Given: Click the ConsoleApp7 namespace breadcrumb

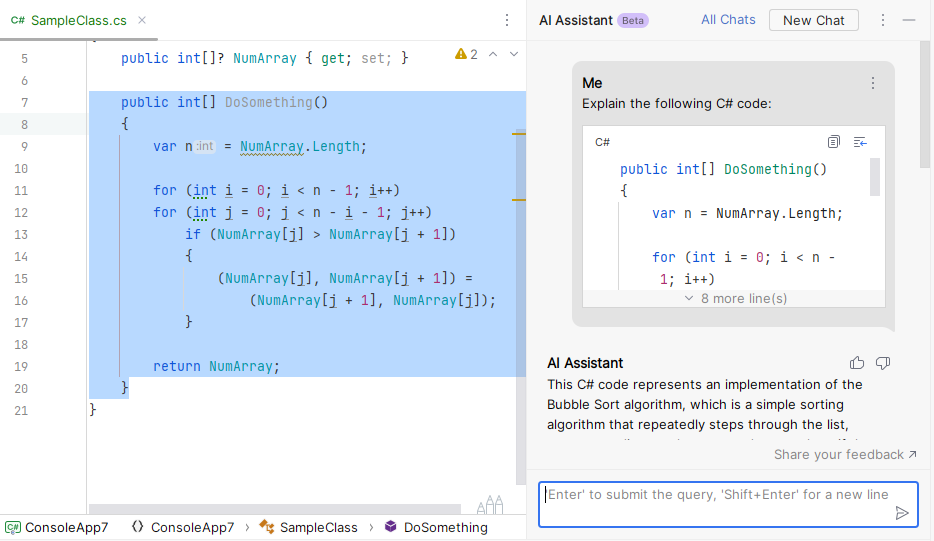Looking at the screenshot, I should 183,527.
